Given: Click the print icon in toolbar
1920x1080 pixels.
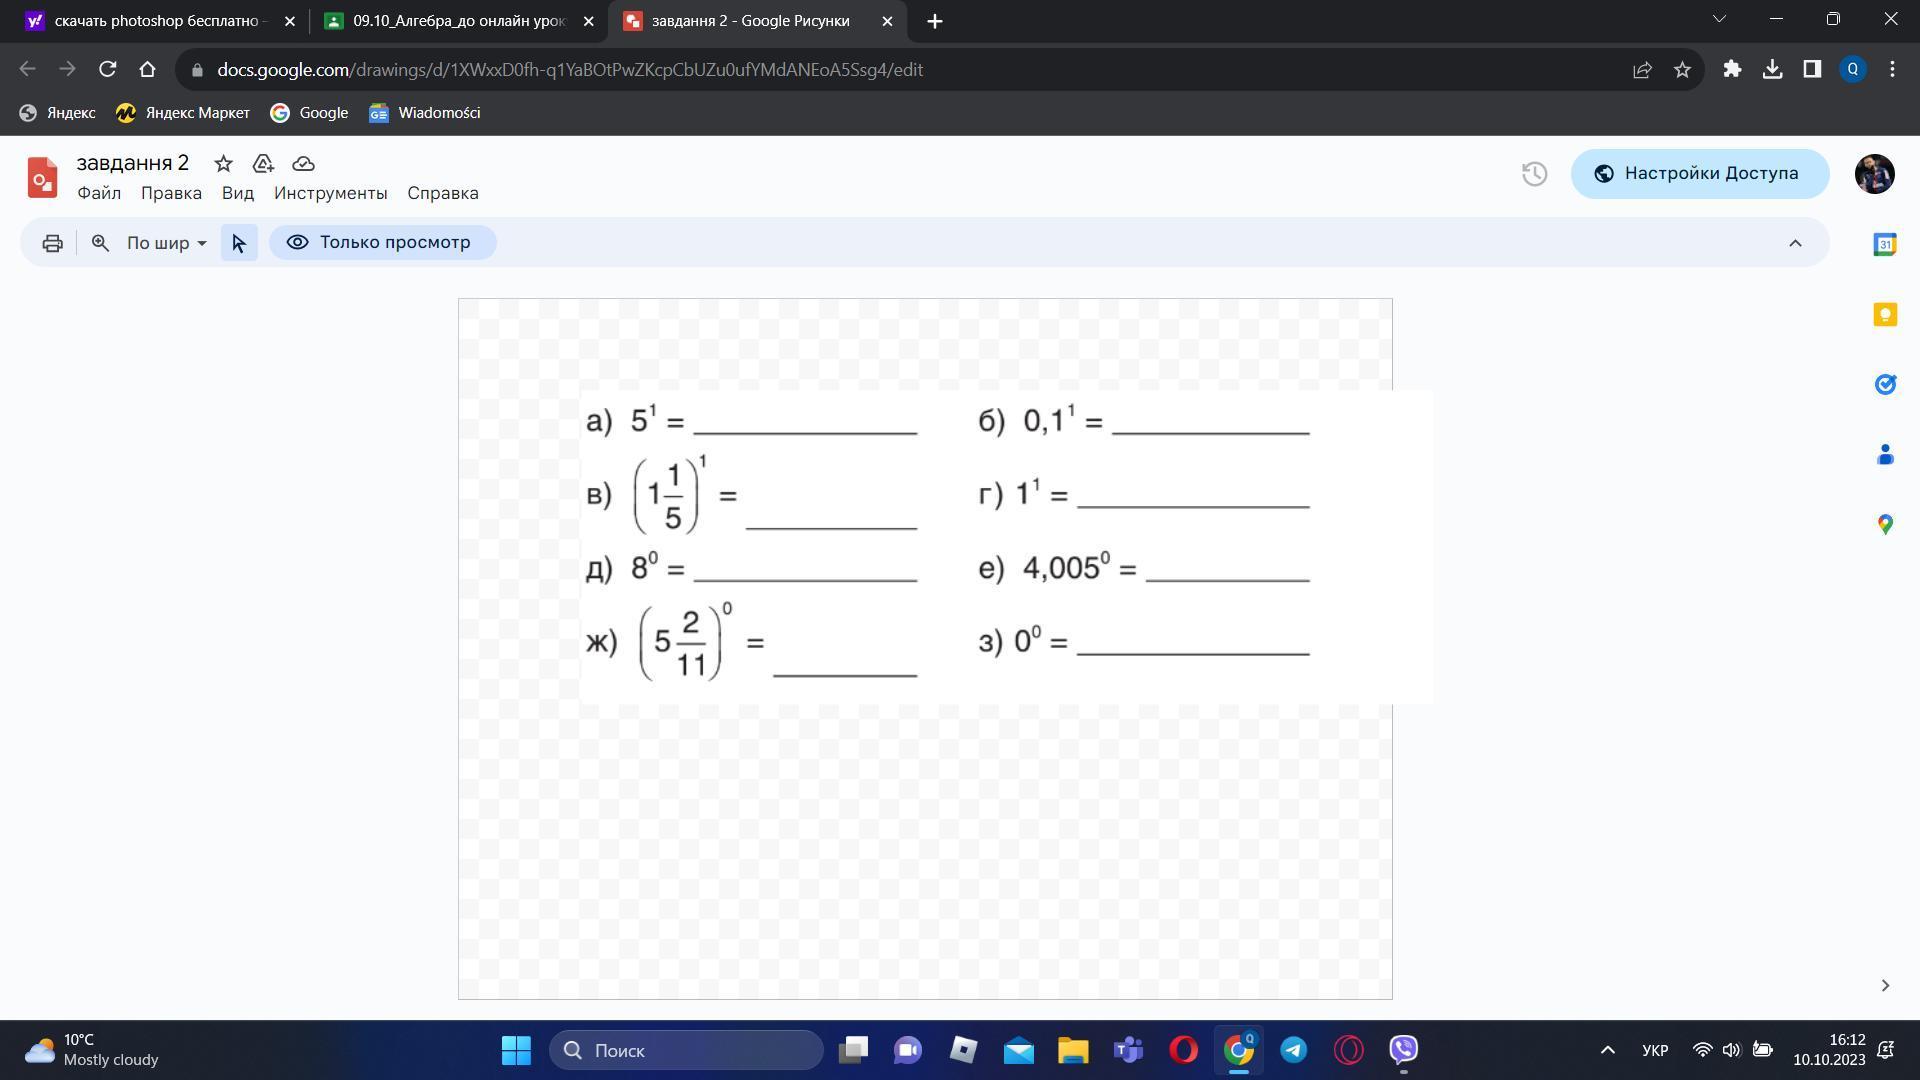Looking at the screenshot, I should (x=52, y=243).
